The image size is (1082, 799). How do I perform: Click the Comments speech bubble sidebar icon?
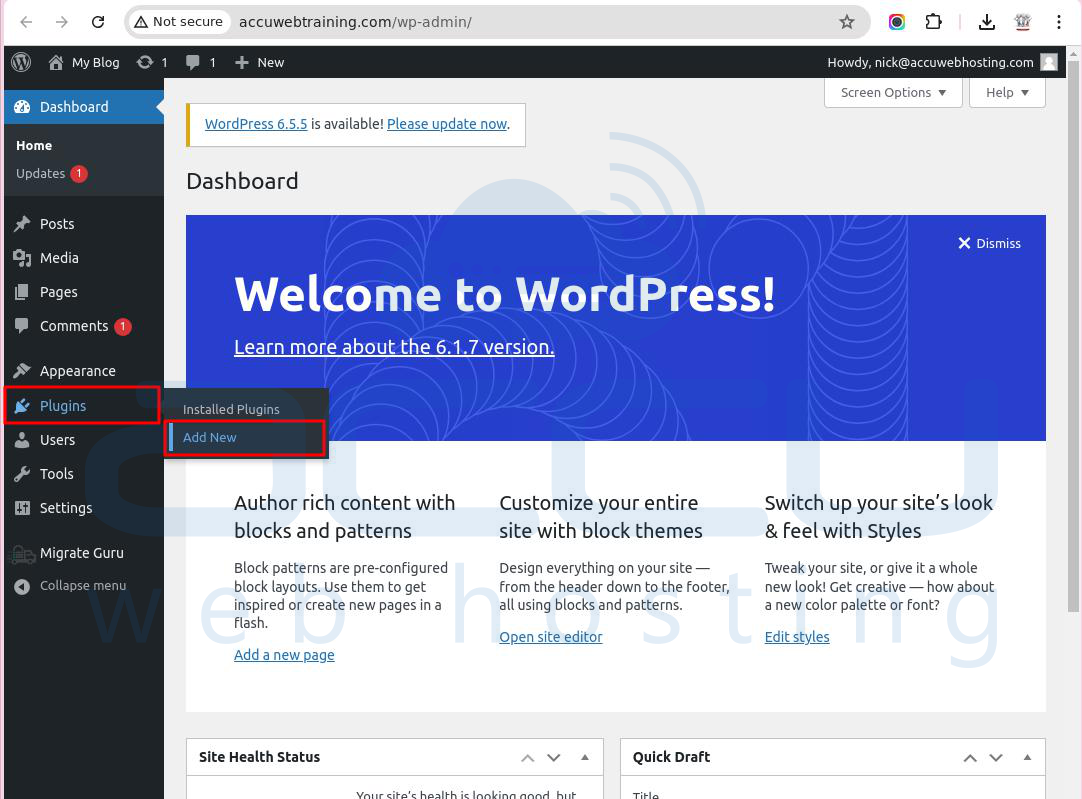pos(22,326)
